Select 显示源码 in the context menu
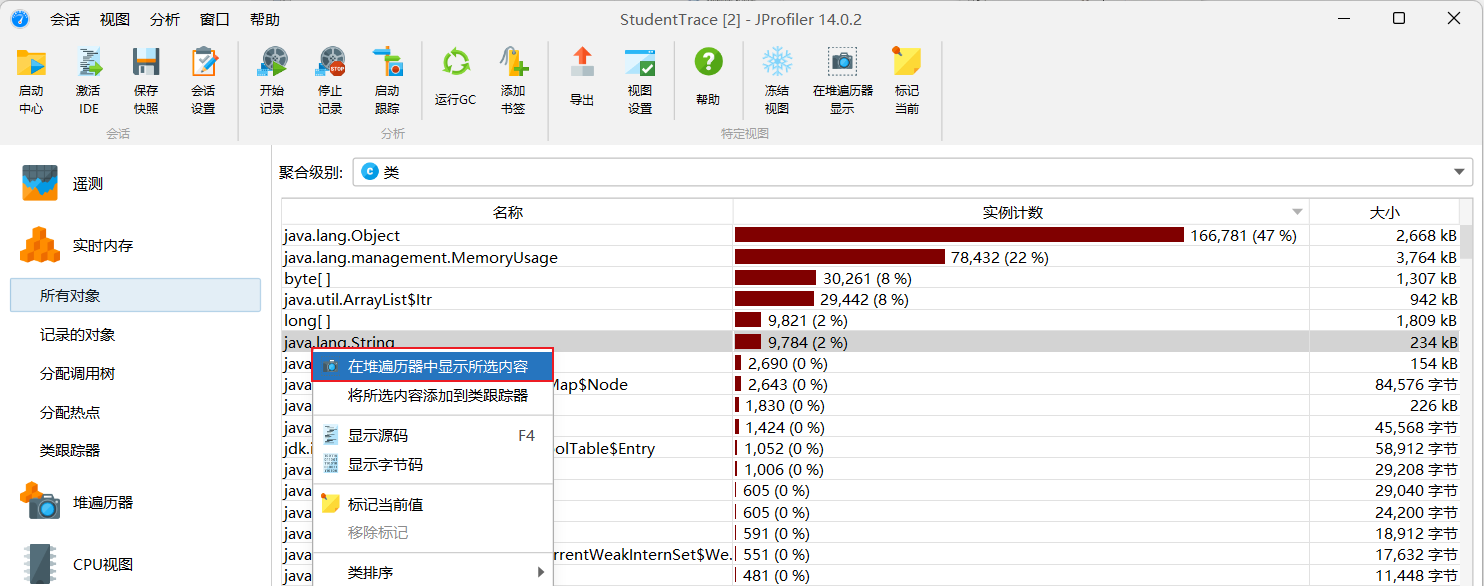The height and width of the screenshot is (586, 1484). coord(378,436)
